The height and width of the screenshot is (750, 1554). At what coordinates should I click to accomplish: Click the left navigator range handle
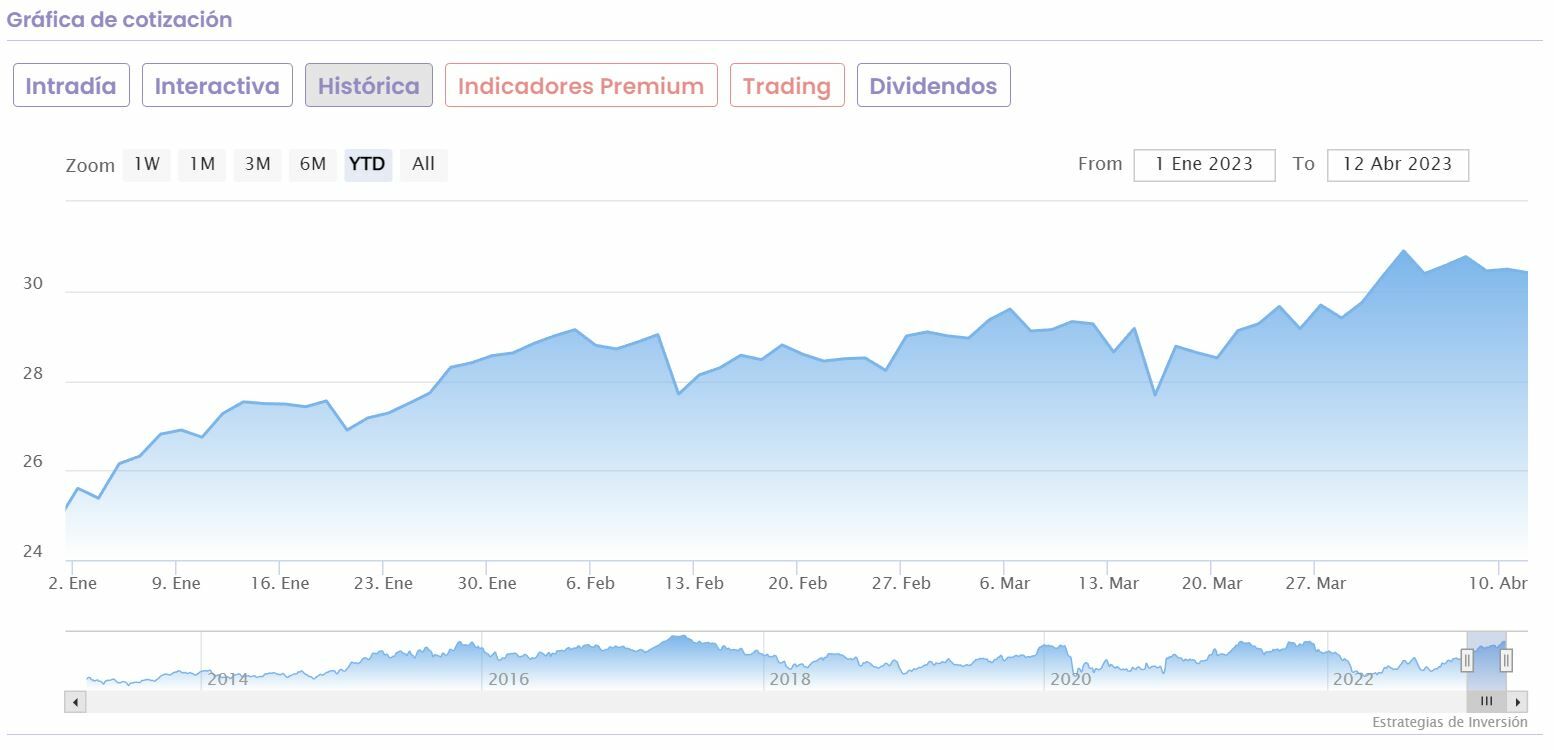point(1467,660)
